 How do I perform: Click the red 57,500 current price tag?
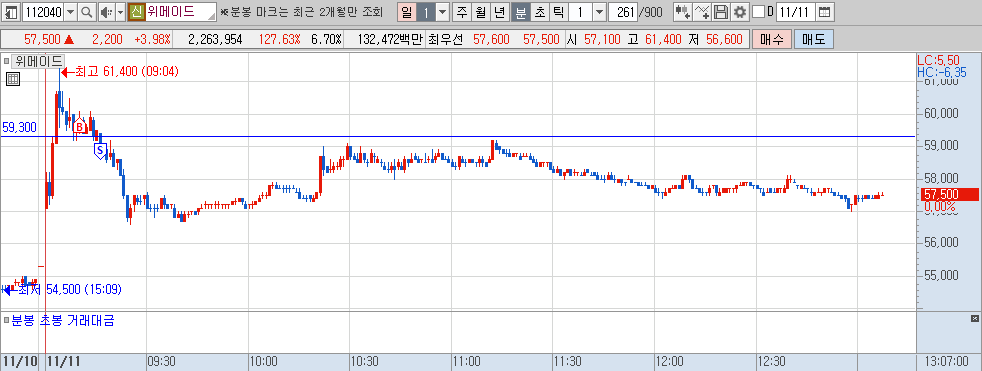click(948, 195)
